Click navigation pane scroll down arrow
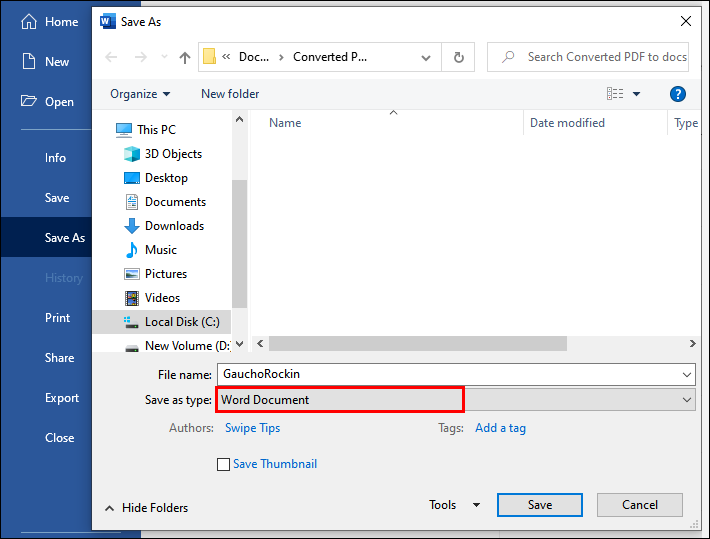The height and width of the screenshot is (539, 710). point(240,344)
